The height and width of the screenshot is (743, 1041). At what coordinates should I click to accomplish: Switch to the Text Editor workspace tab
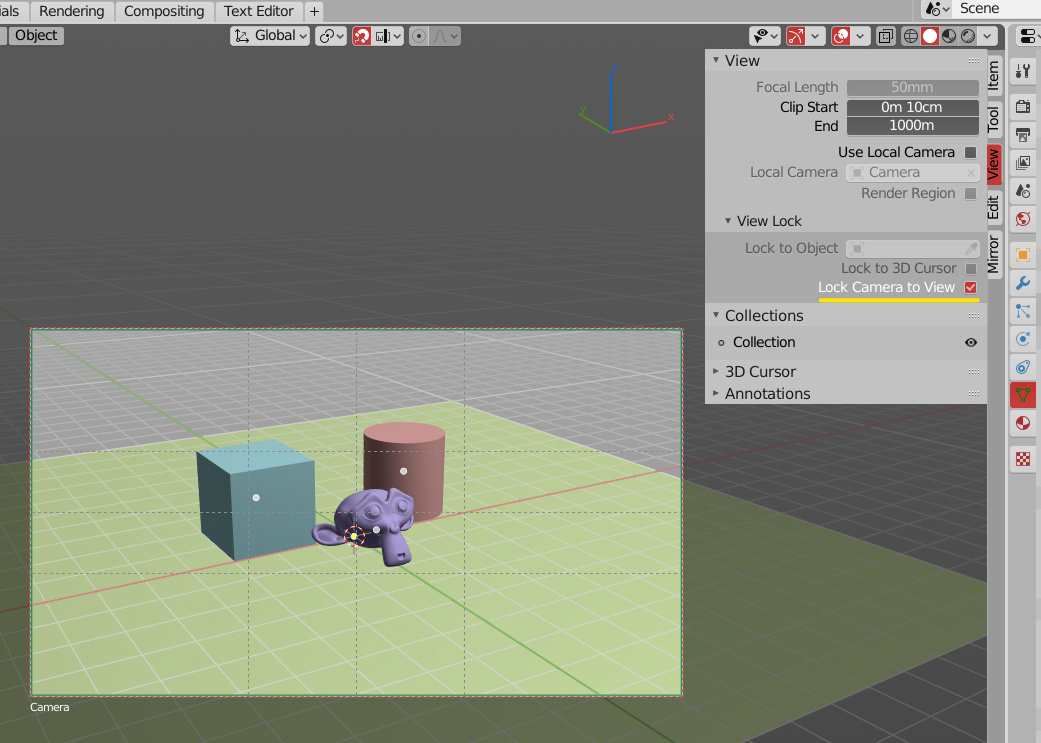258,11
